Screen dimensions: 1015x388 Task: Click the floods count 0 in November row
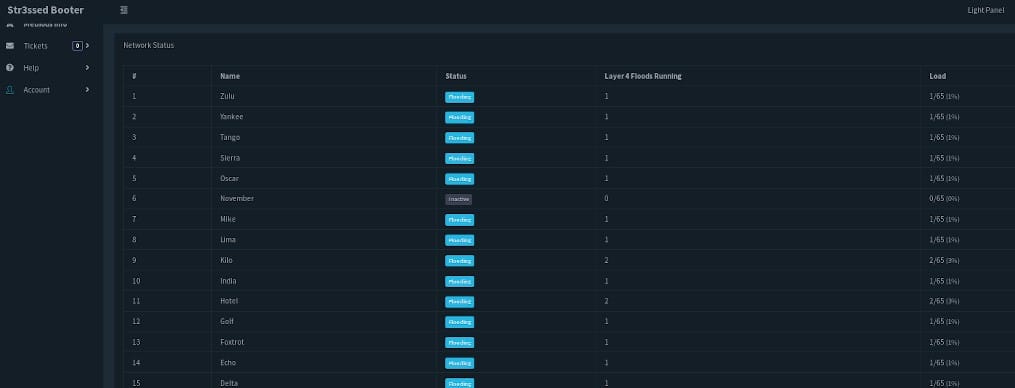pyautogui.click(x=607, y=198)
